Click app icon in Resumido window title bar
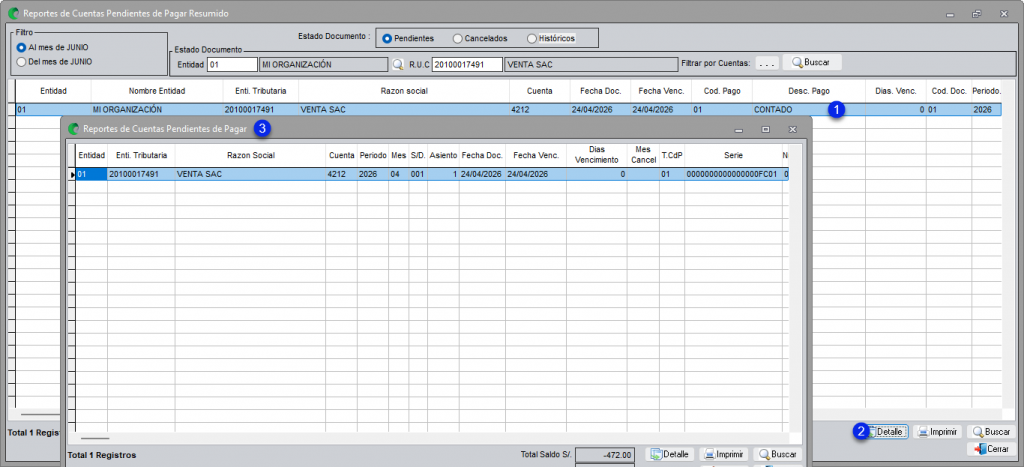1024x467 pixels. pyautogui.click(x=13, y=12)
